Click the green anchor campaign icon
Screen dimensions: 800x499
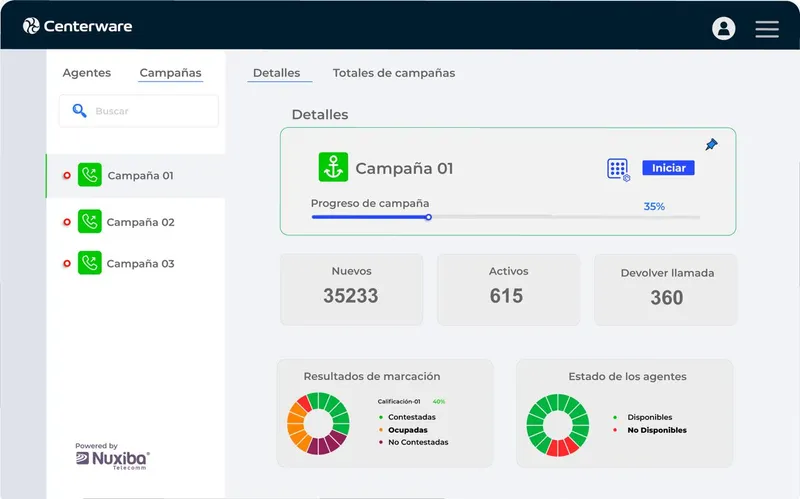point(333,167)
